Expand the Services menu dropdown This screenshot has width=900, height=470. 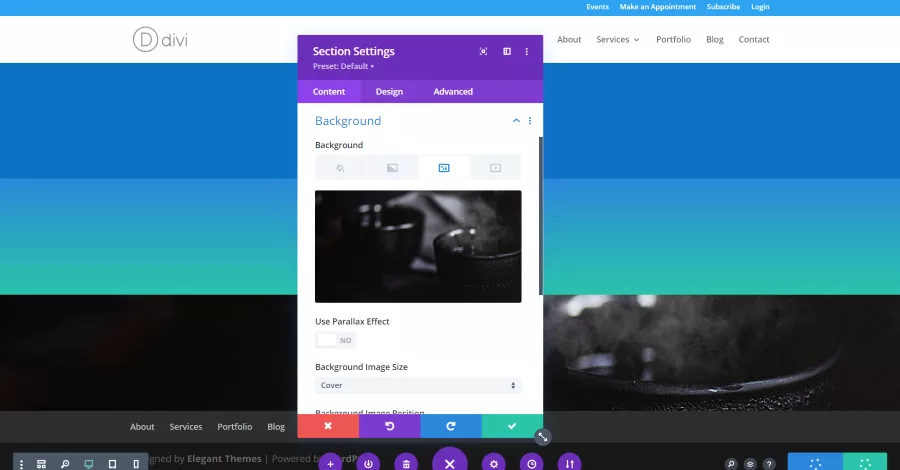[618, 40]
